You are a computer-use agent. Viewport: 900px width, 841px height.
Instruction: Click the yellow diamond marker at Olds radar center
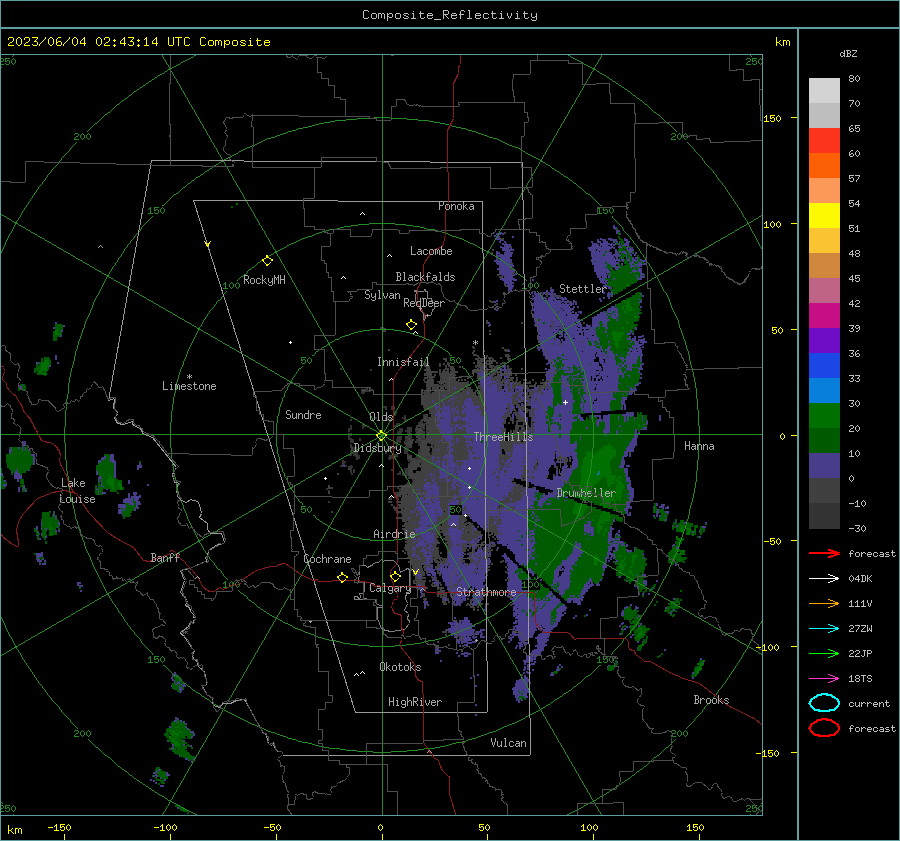pyautogui.click(x=382, y=435)
